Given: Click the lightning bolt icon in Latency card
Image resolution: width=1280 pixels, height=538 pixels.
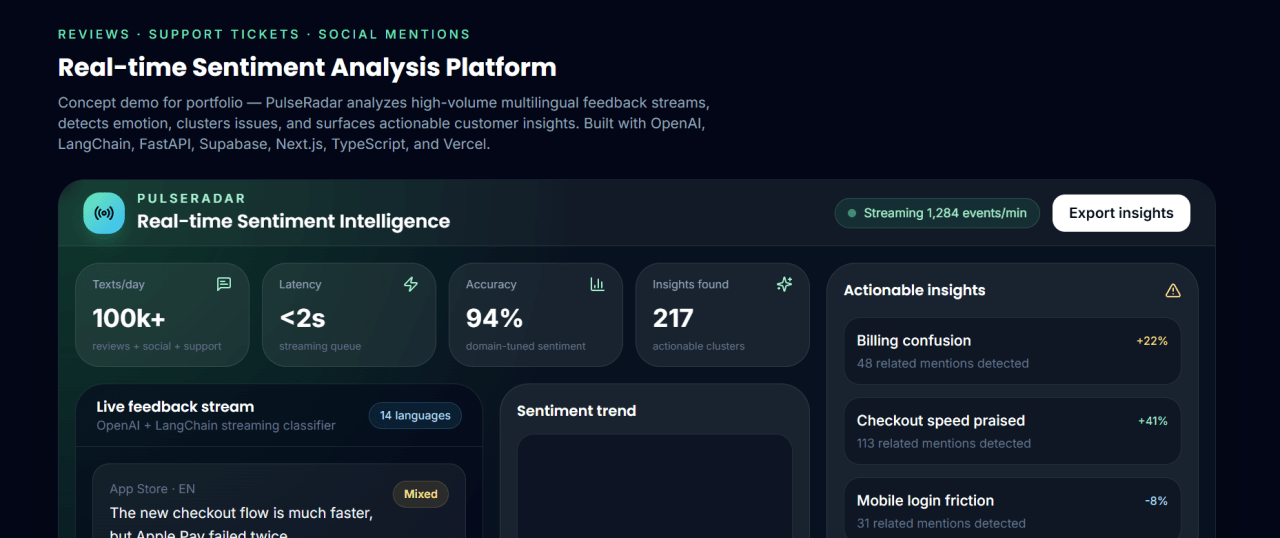Looking at the screenshot, I should pyautogui.click(x=410, y=284).
